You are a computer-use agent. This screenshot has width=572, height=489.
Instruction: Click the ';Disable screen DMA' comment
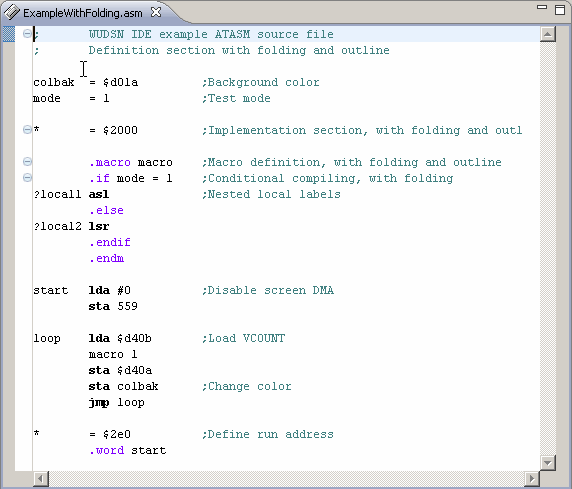(x=268, y=290)
